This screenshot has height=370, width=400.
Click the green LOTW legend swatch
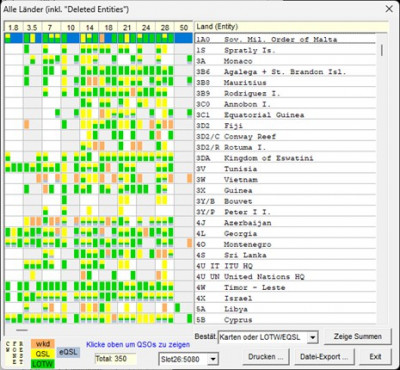pyautogui.click(x=43, y=364)
